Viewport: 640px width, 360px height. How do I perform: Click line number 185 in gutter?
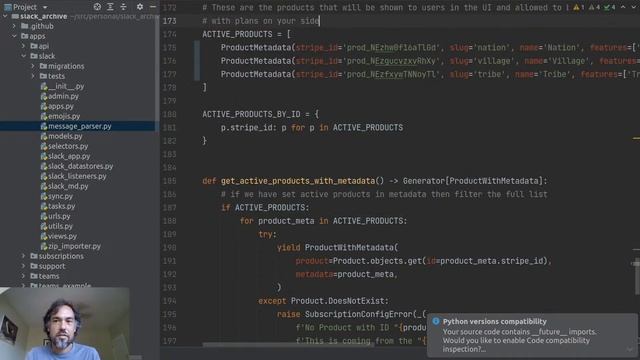pos(169,181)
